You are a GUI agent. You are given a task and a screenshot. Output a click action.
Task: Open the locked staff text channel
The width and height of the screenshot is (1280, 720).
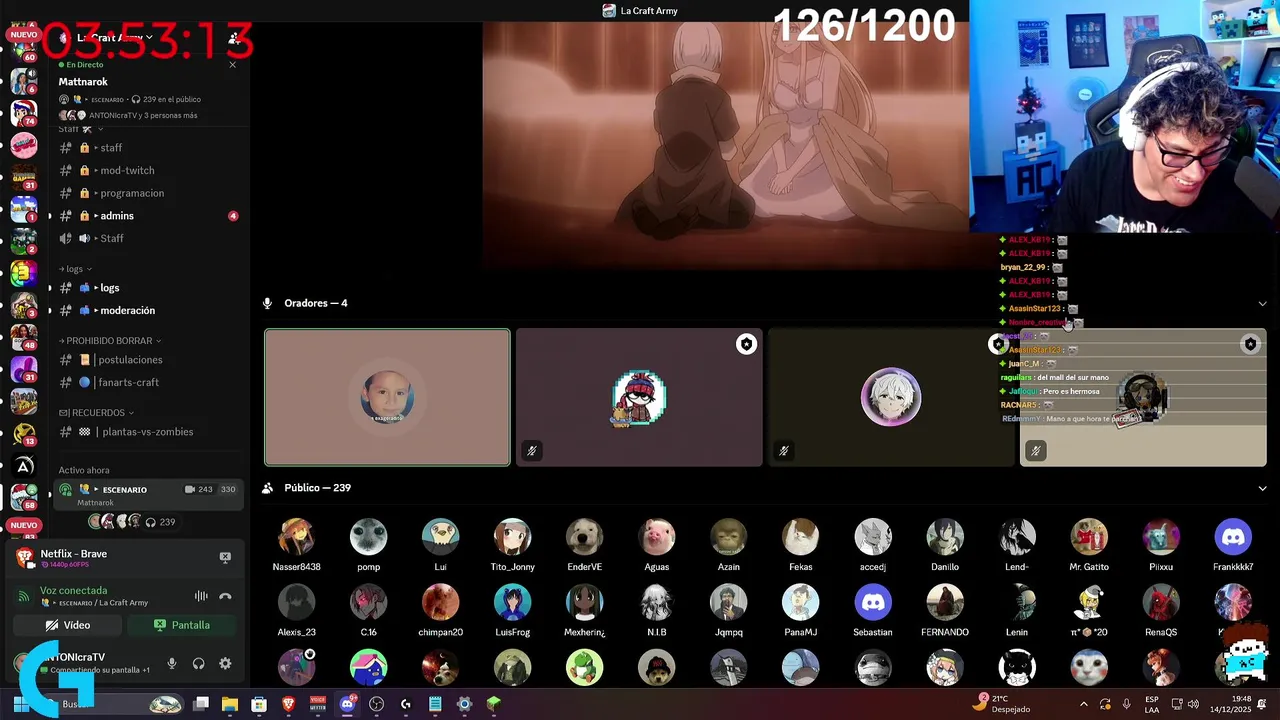coord(148,148)
